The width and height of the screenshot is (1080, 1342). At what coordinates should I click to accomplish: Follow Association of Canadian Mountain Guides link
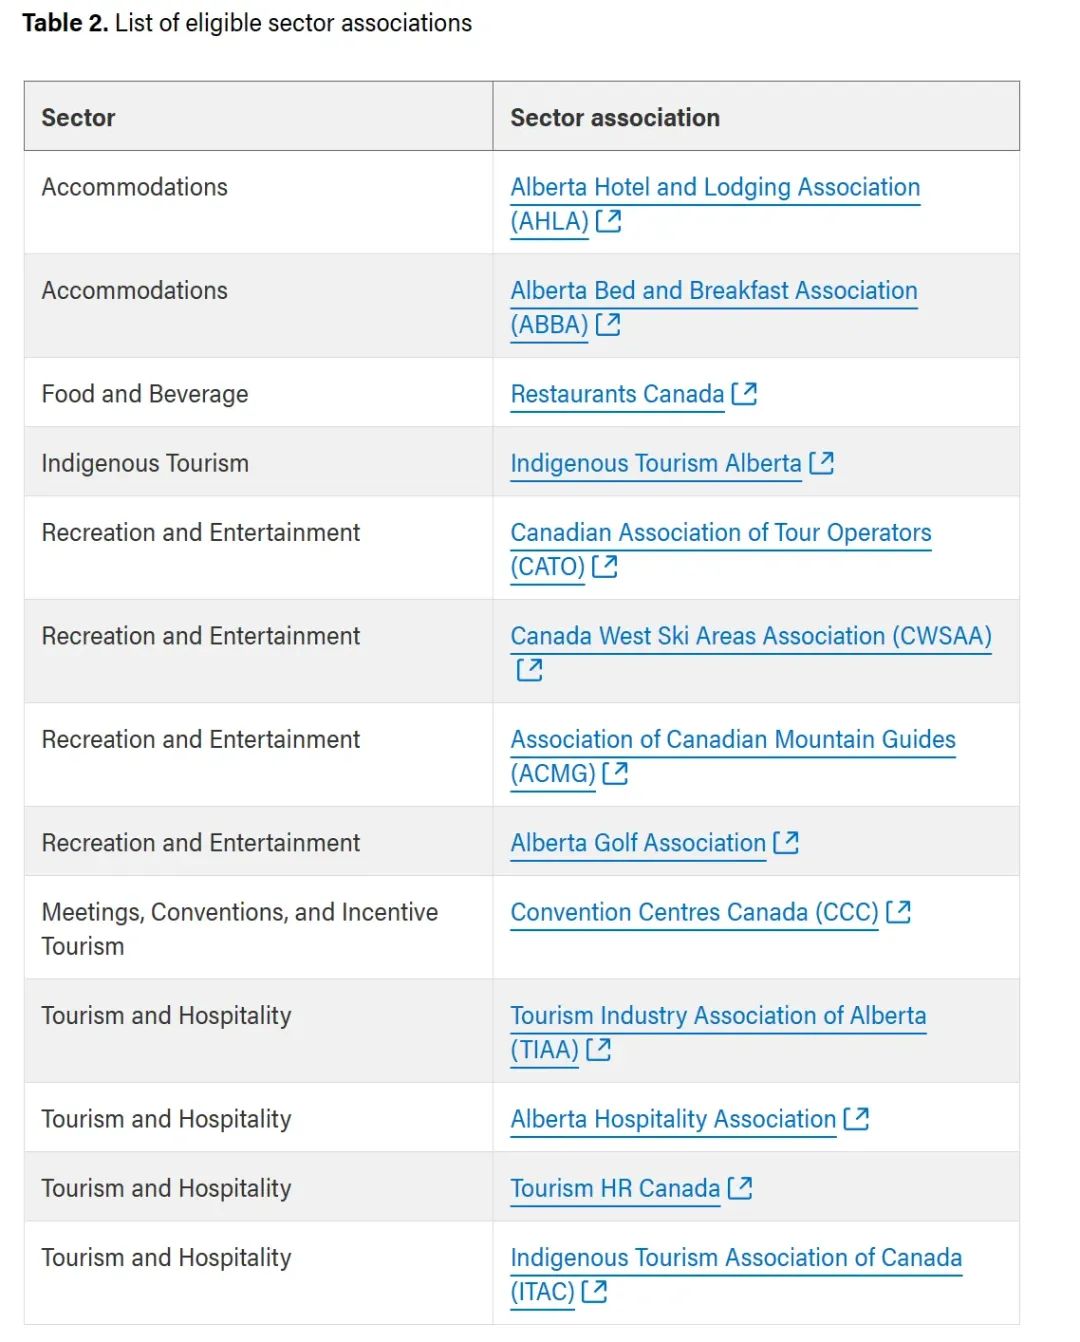pyautogui.click(x=733, y=740)
